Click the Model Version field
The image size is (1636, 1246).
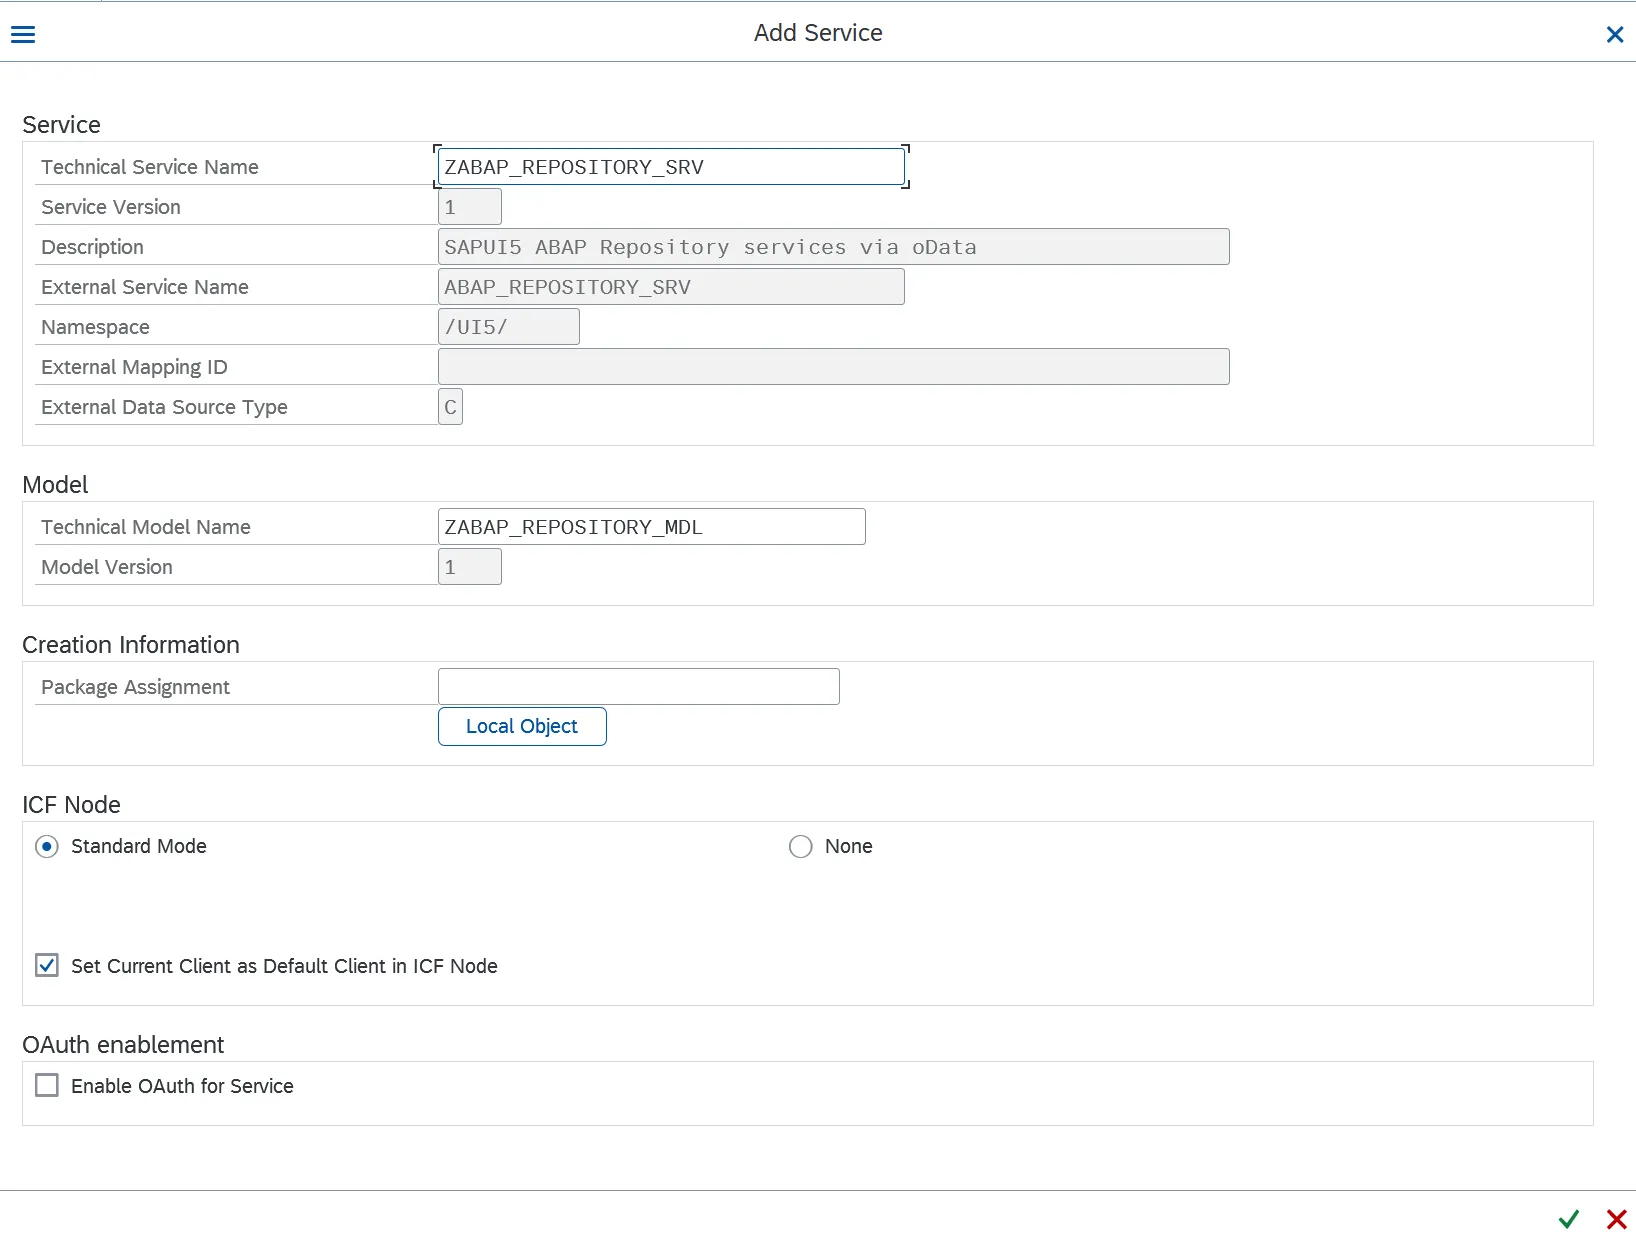pos(469,567)
